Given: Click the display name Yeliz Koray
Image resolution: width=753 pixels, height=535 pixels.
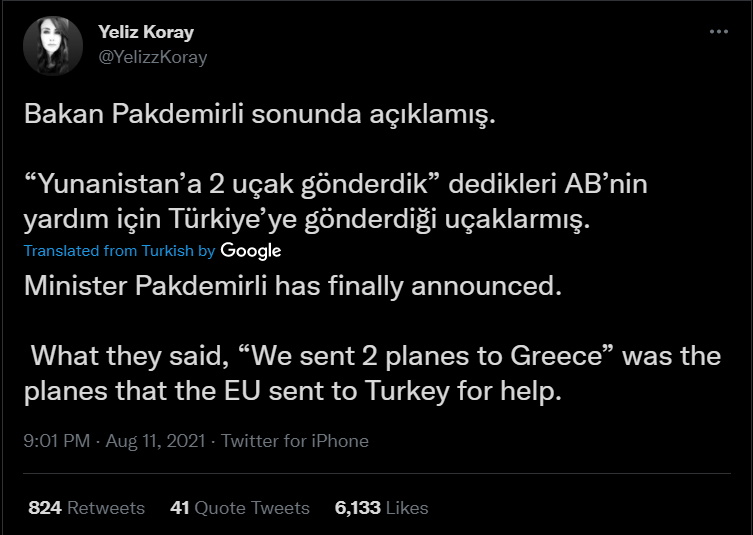Looking at the screenshot, I should coord(146,32).
